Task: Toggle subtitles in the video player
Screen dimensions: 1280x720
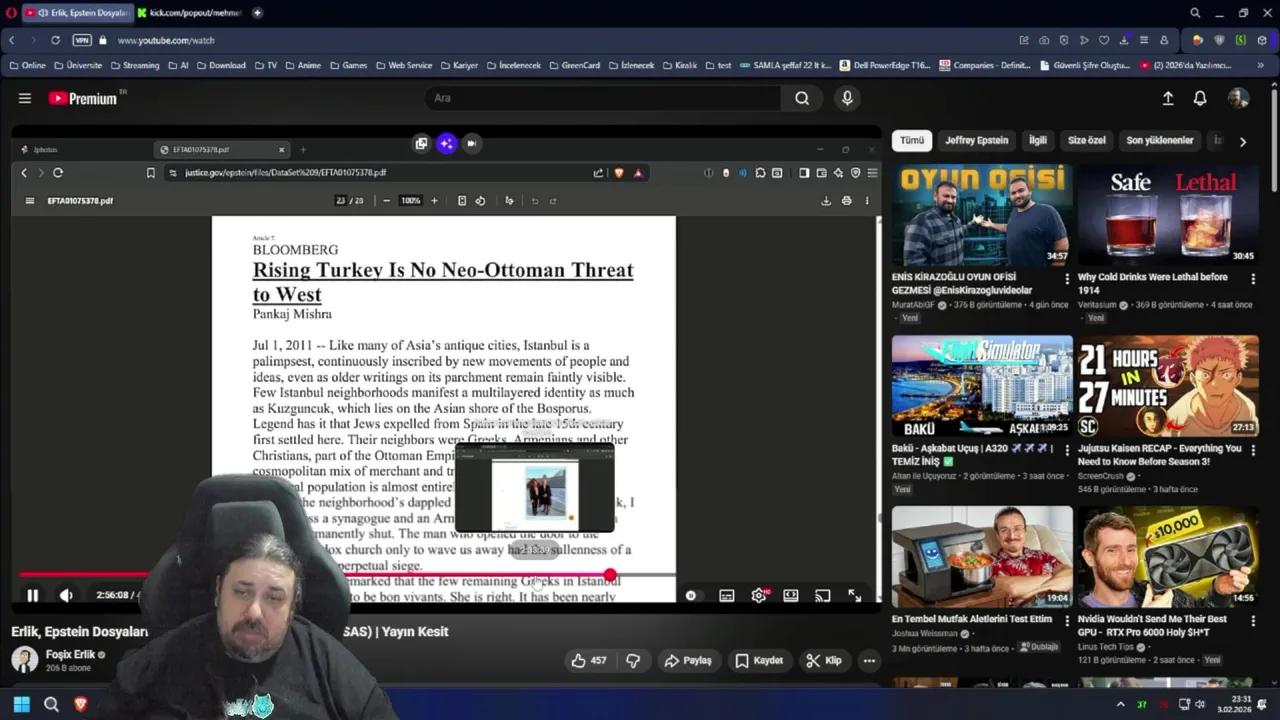Action: [727, 595]
